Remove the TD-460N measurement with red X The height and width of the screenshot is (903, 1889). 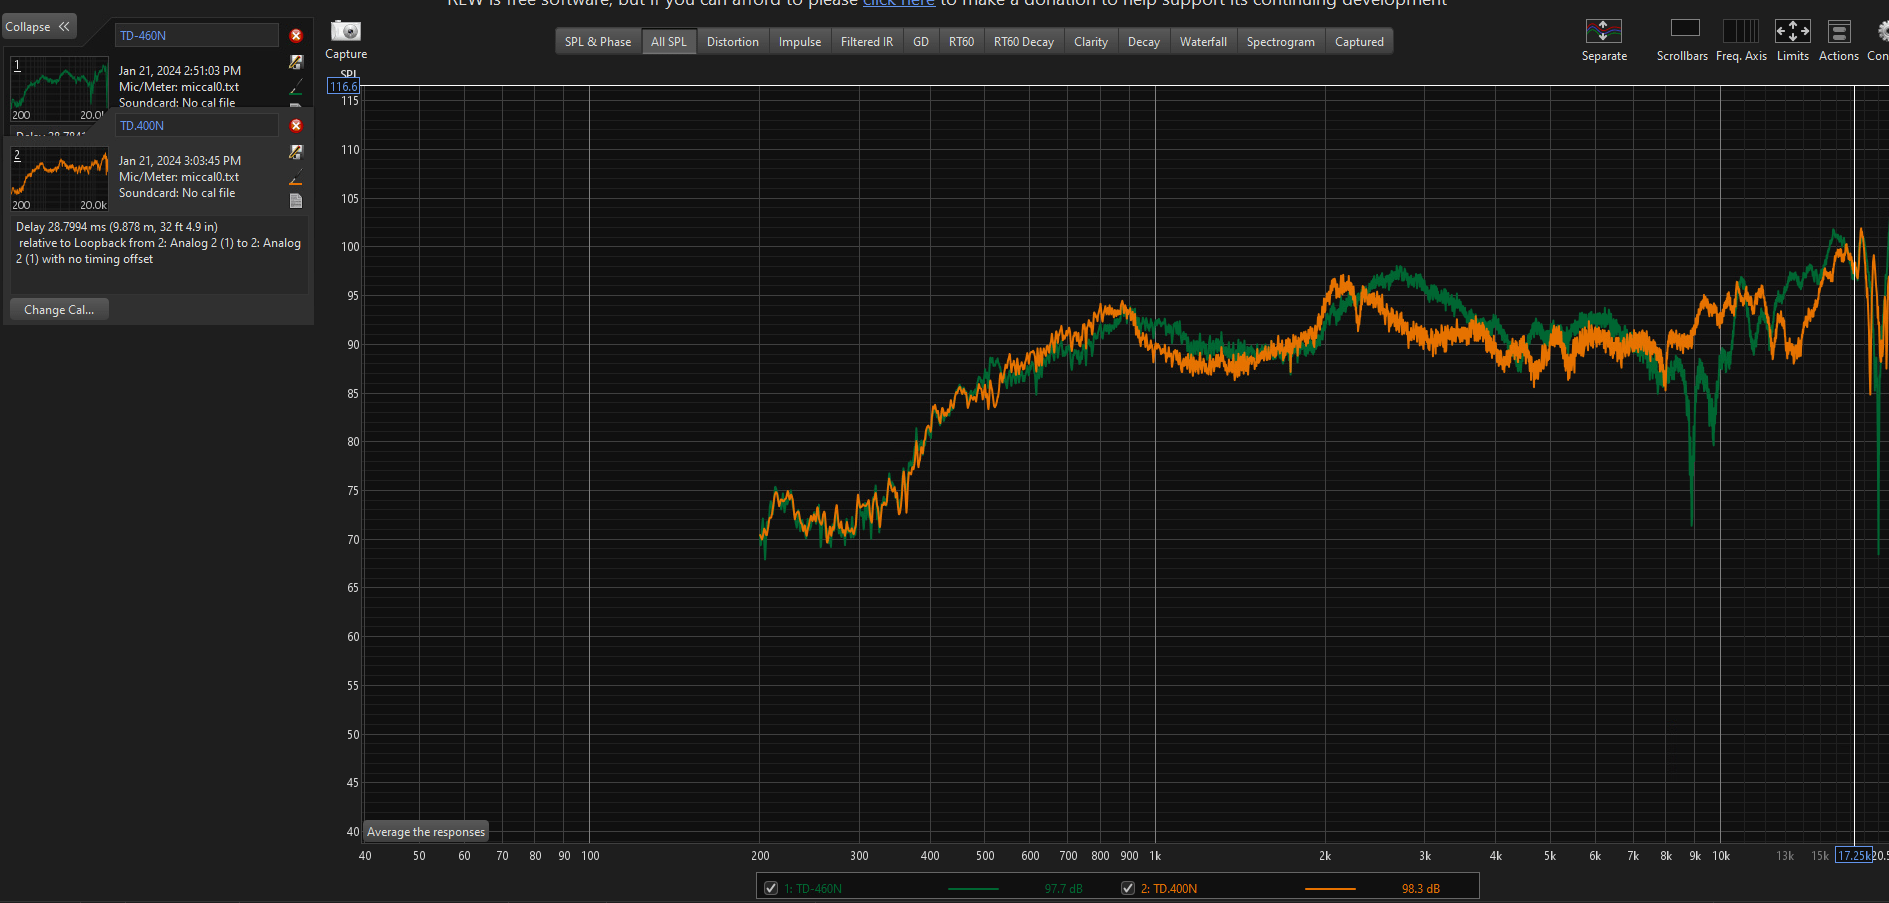point(296,35)
